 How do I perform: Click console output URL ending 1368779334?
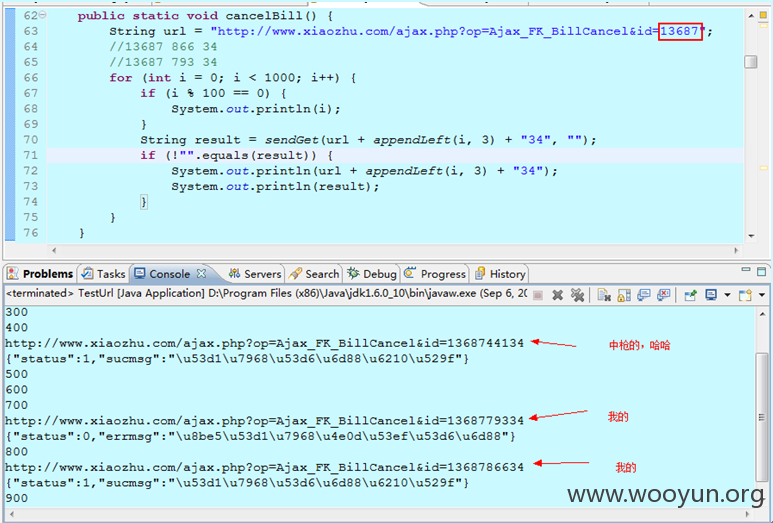tap(264, 421)
